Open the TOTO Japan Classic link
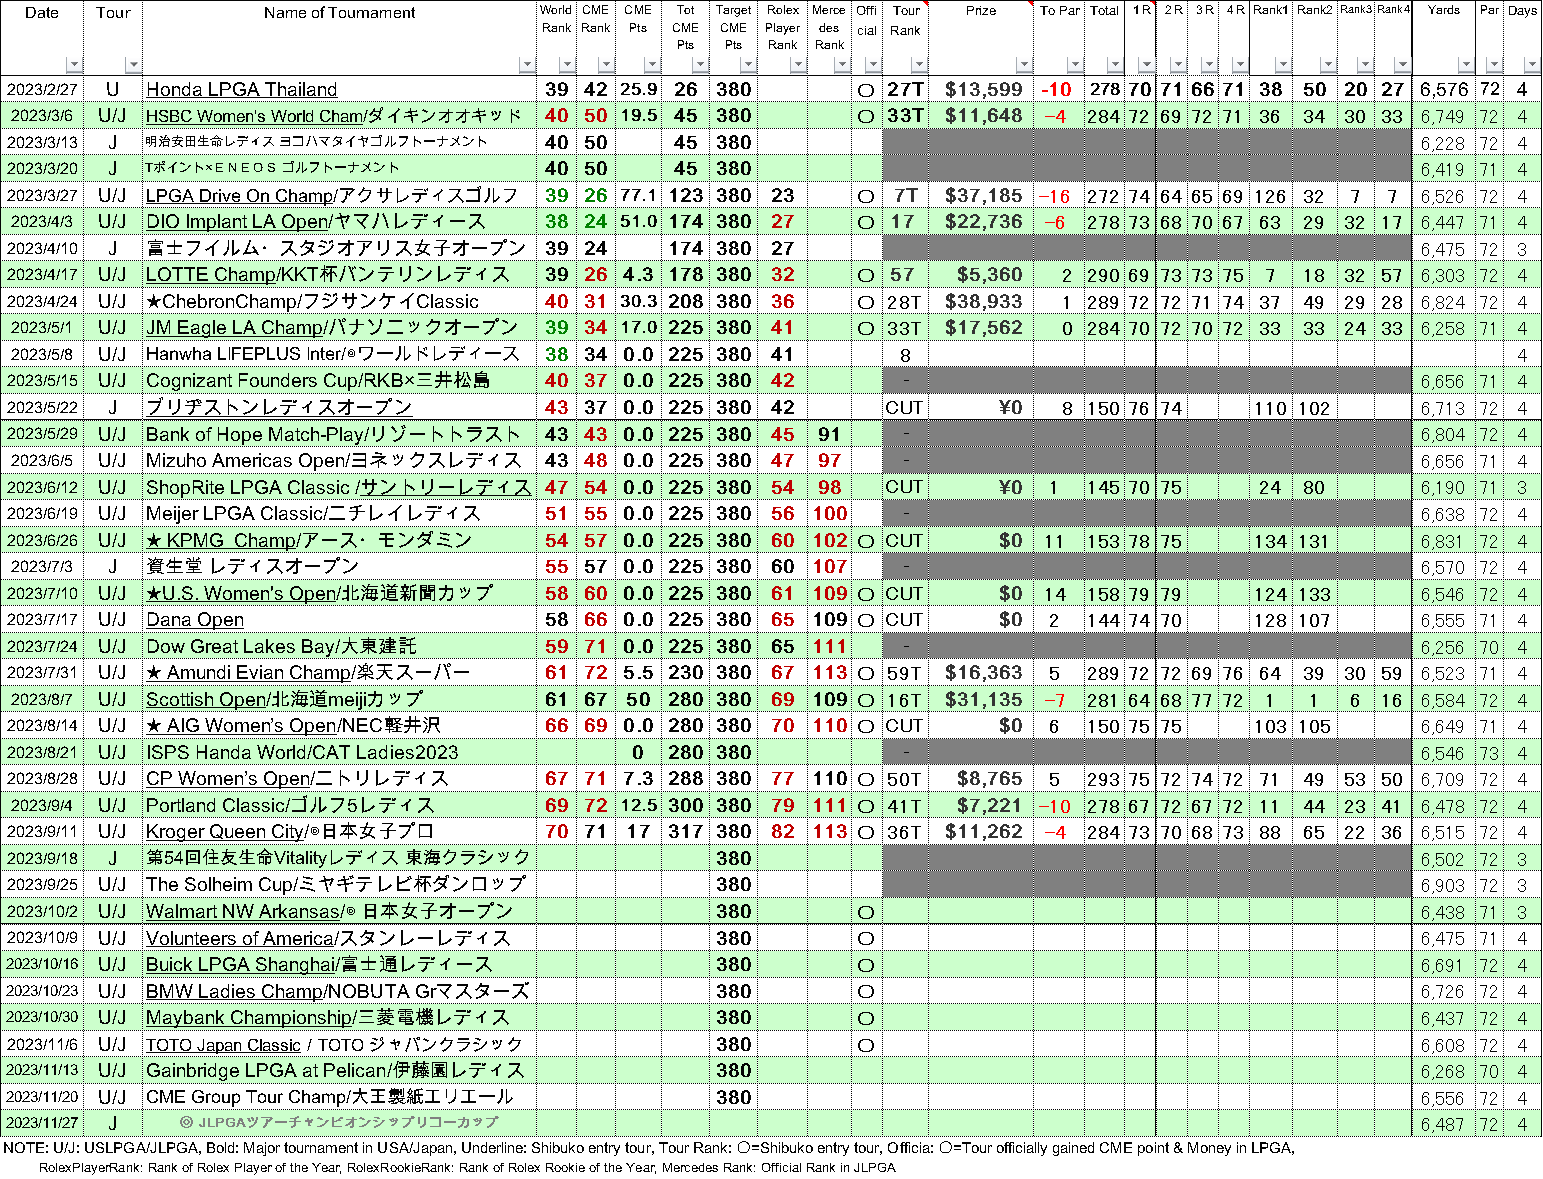The image size is (1543, 1179). (223, 1045)
